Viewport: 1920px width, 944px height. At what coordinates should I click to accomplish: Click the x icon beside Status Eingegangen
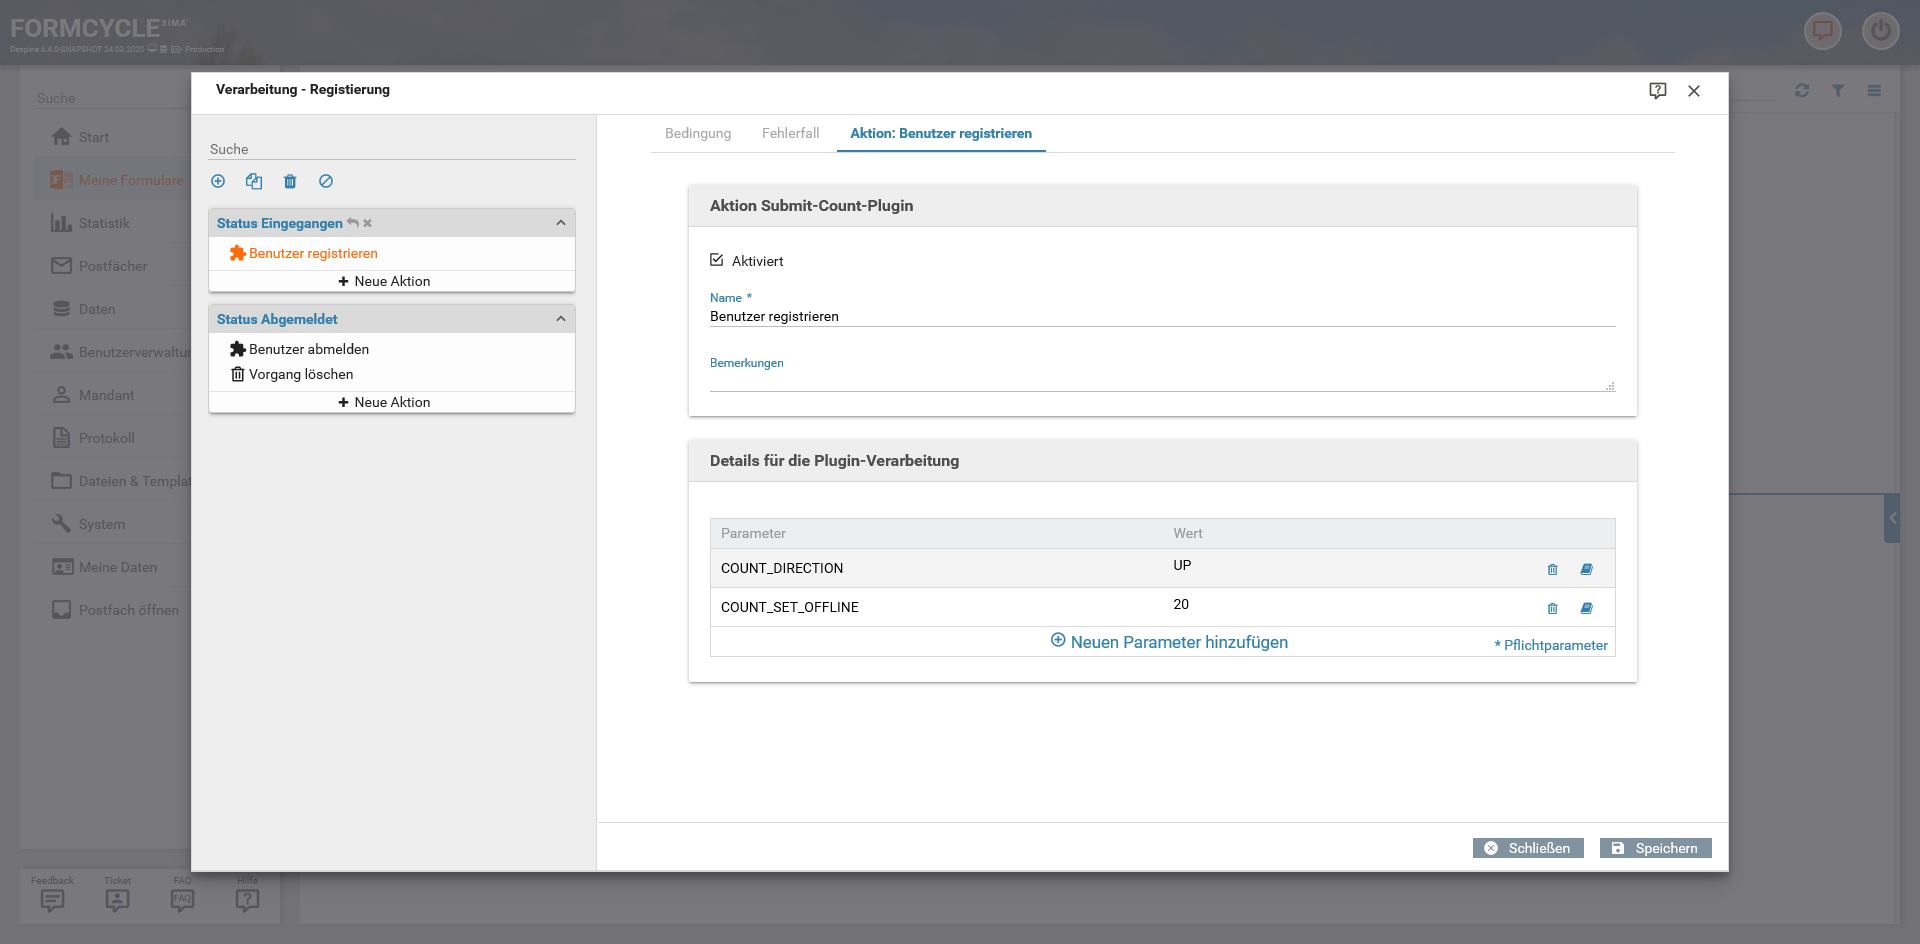point(368,223)
